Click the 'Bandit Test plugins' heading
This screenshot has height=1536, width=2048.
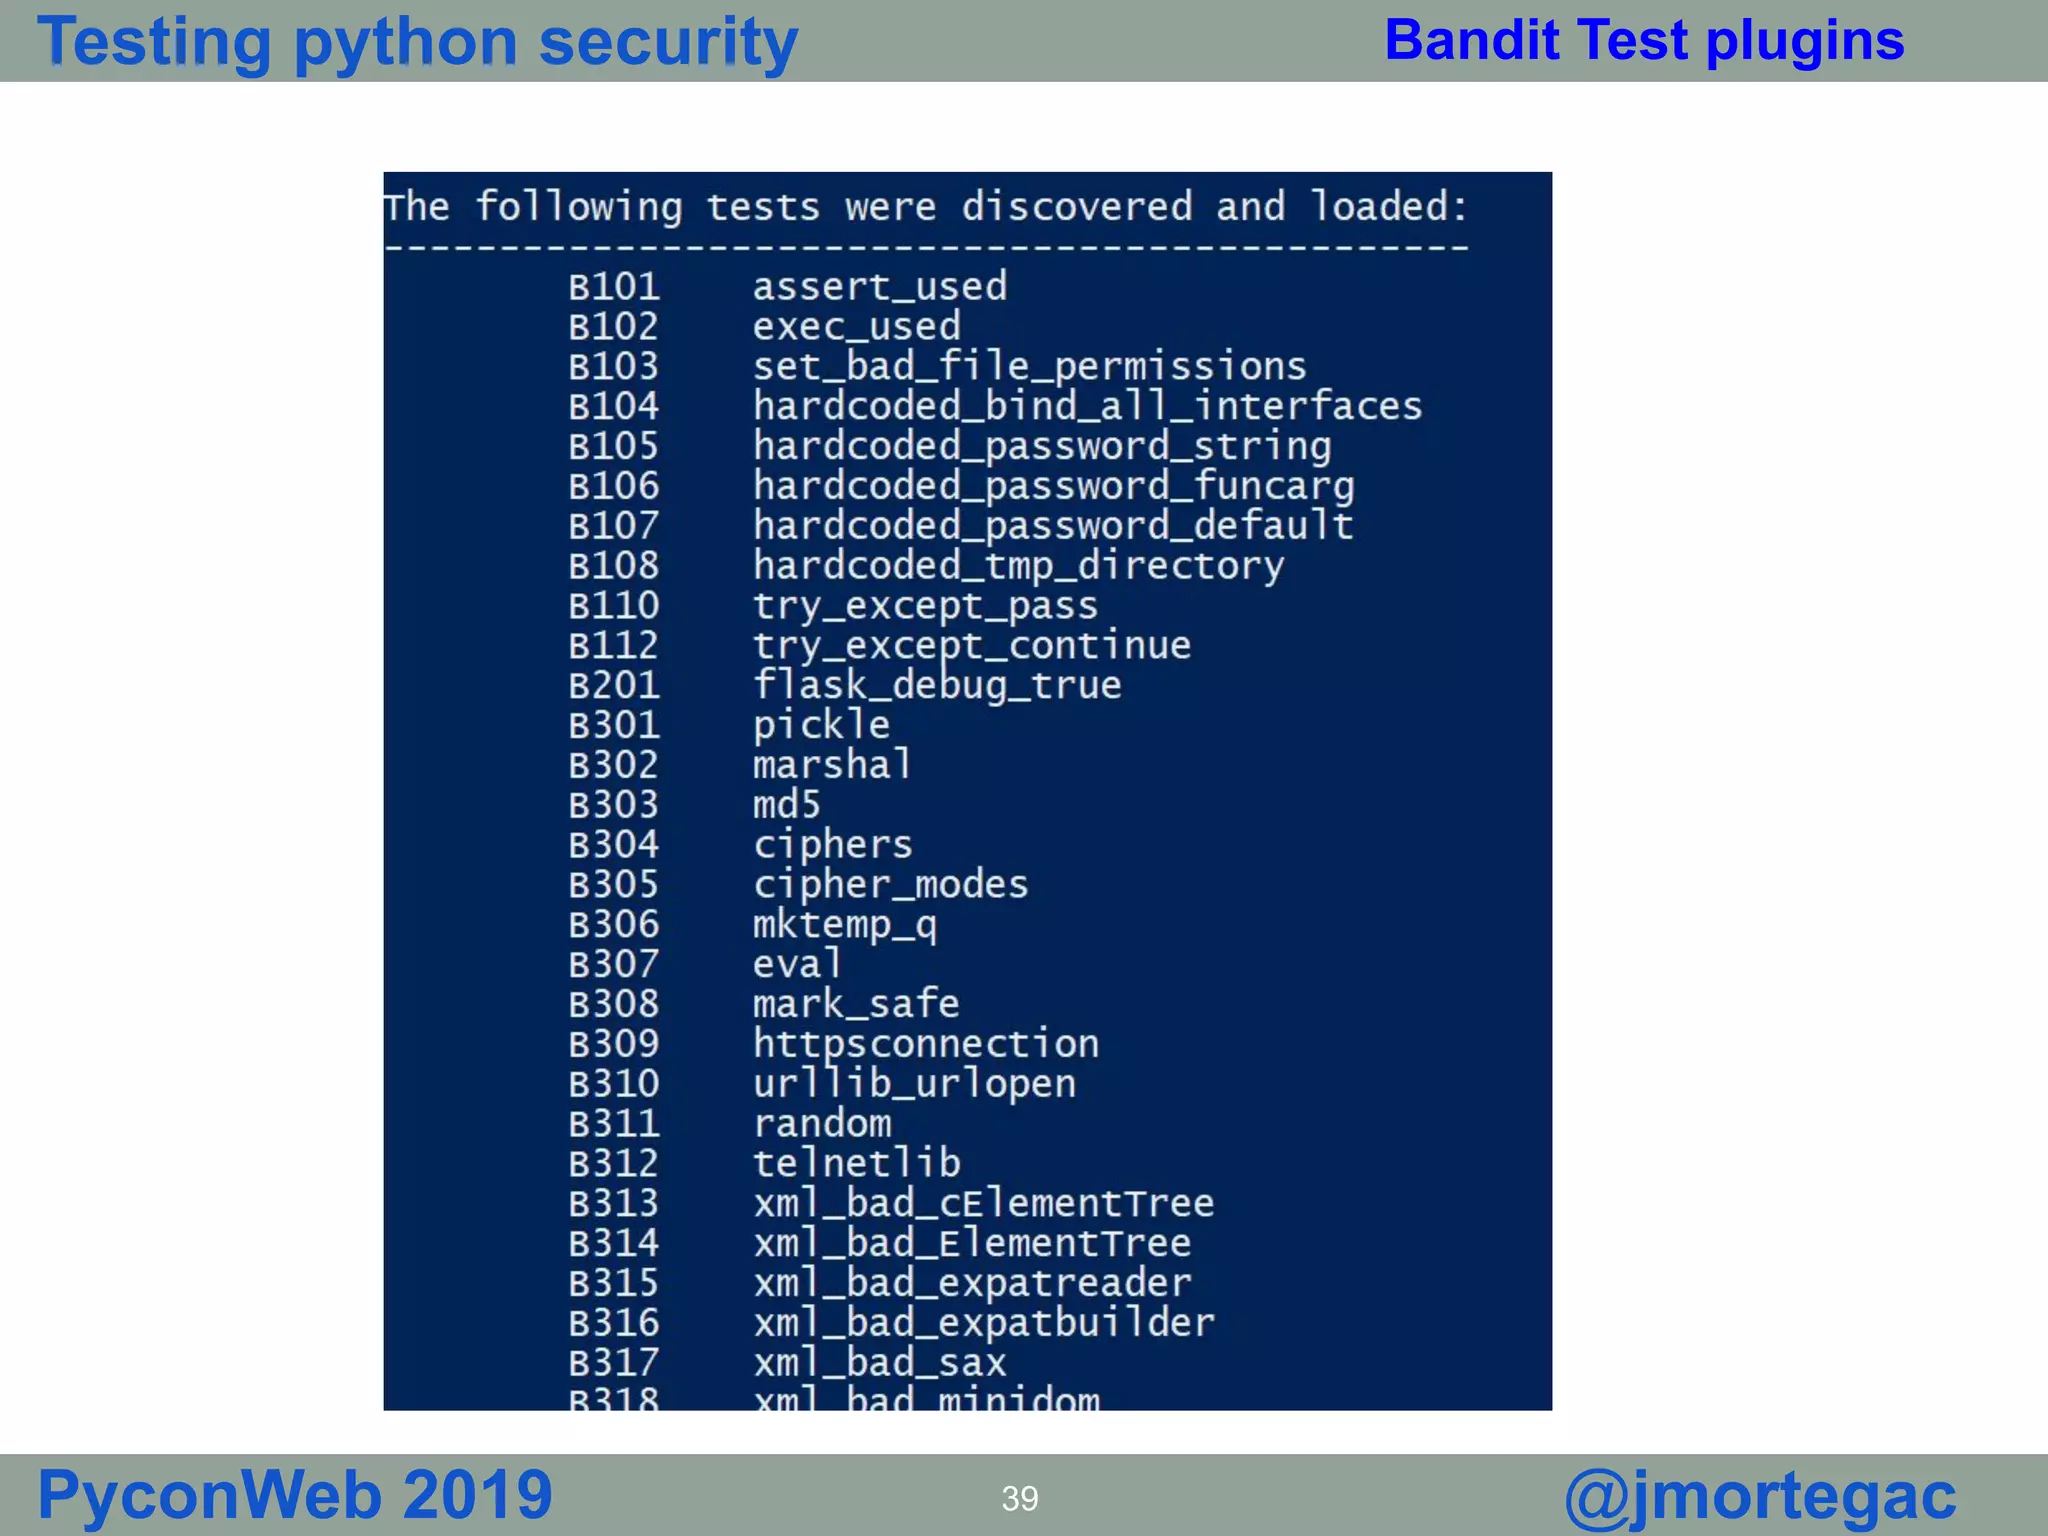pos(1644,40)
